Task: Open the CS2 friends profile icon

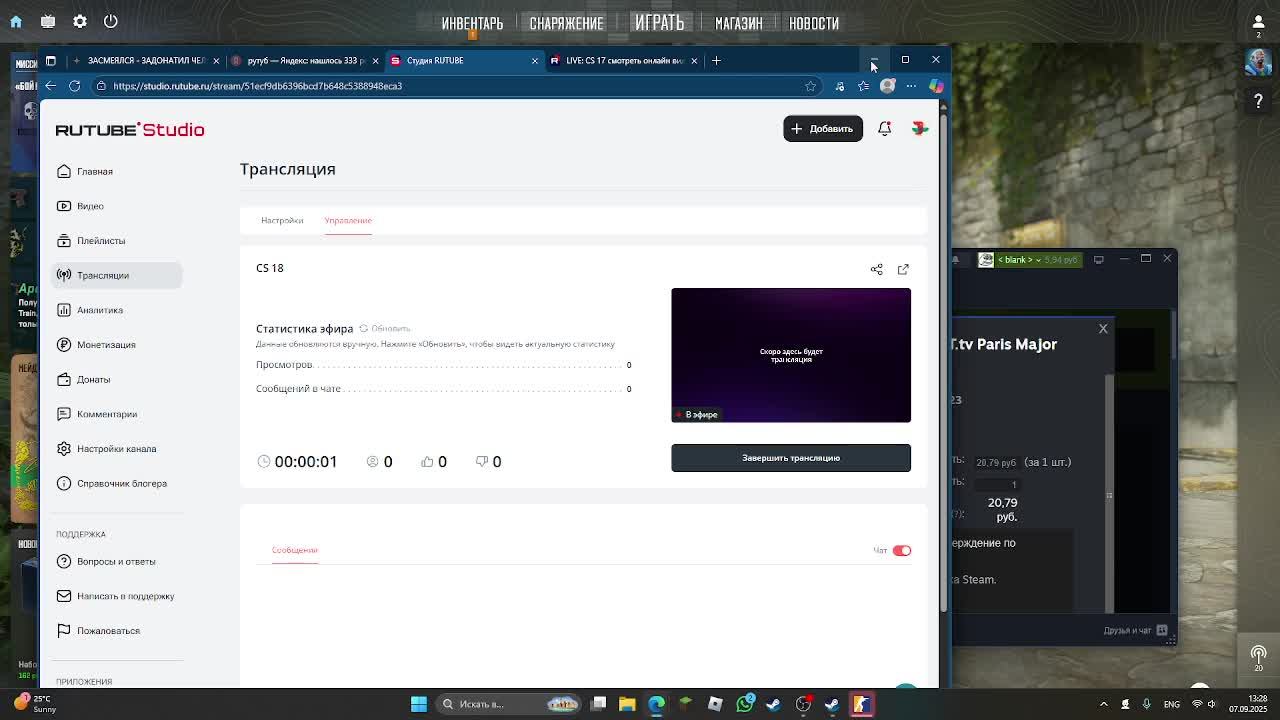Action: click(1259, 21)
